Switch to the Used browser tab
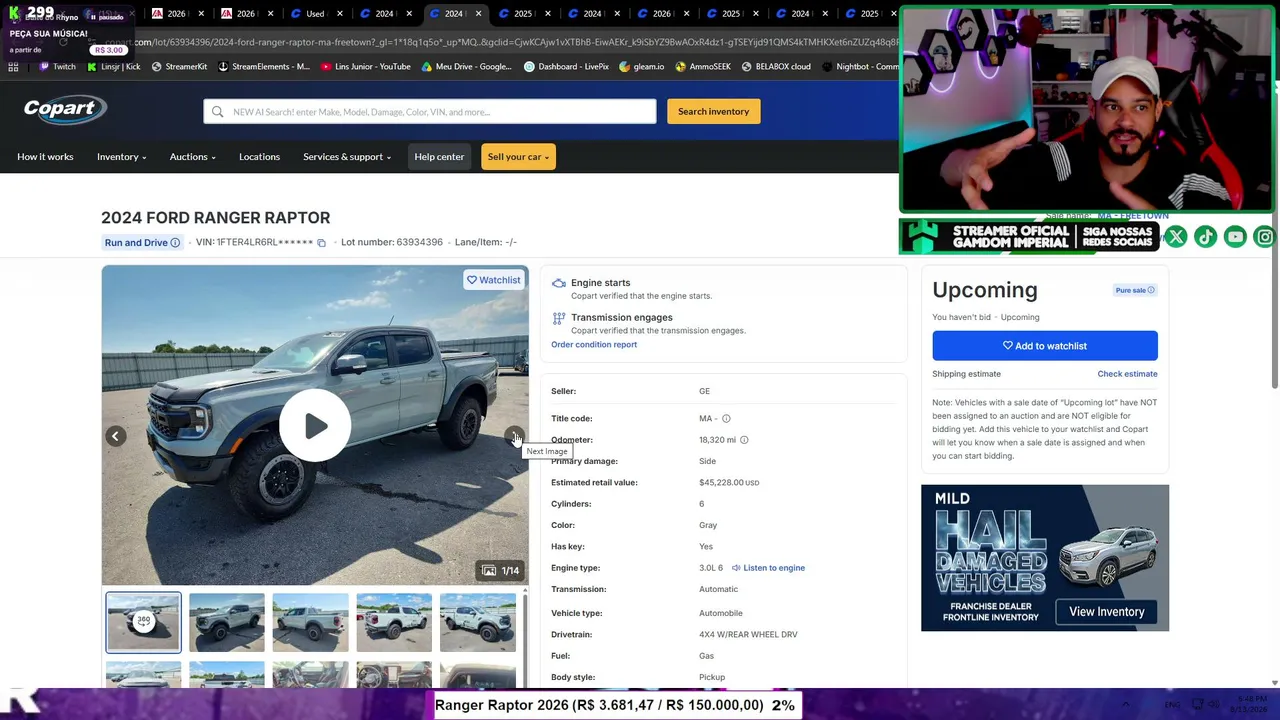 tap(315, 14)
